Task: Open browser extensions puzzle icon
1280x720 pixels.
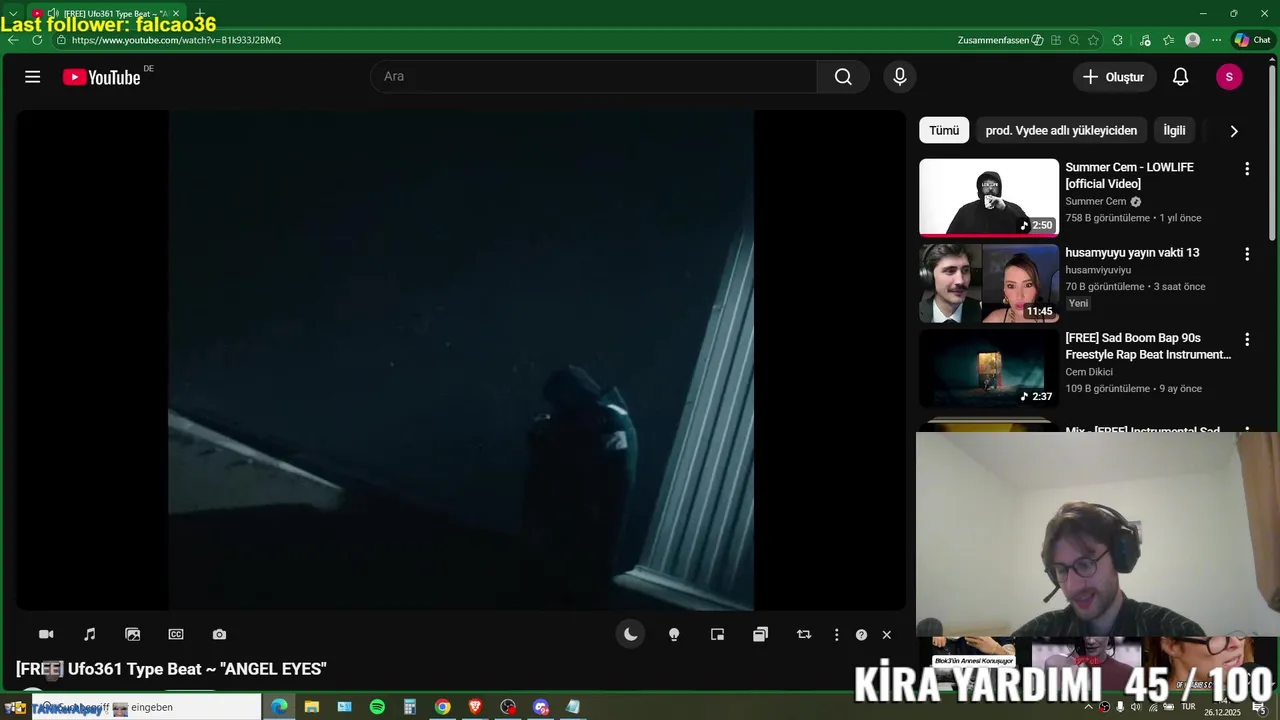Action: point(1118,40)
